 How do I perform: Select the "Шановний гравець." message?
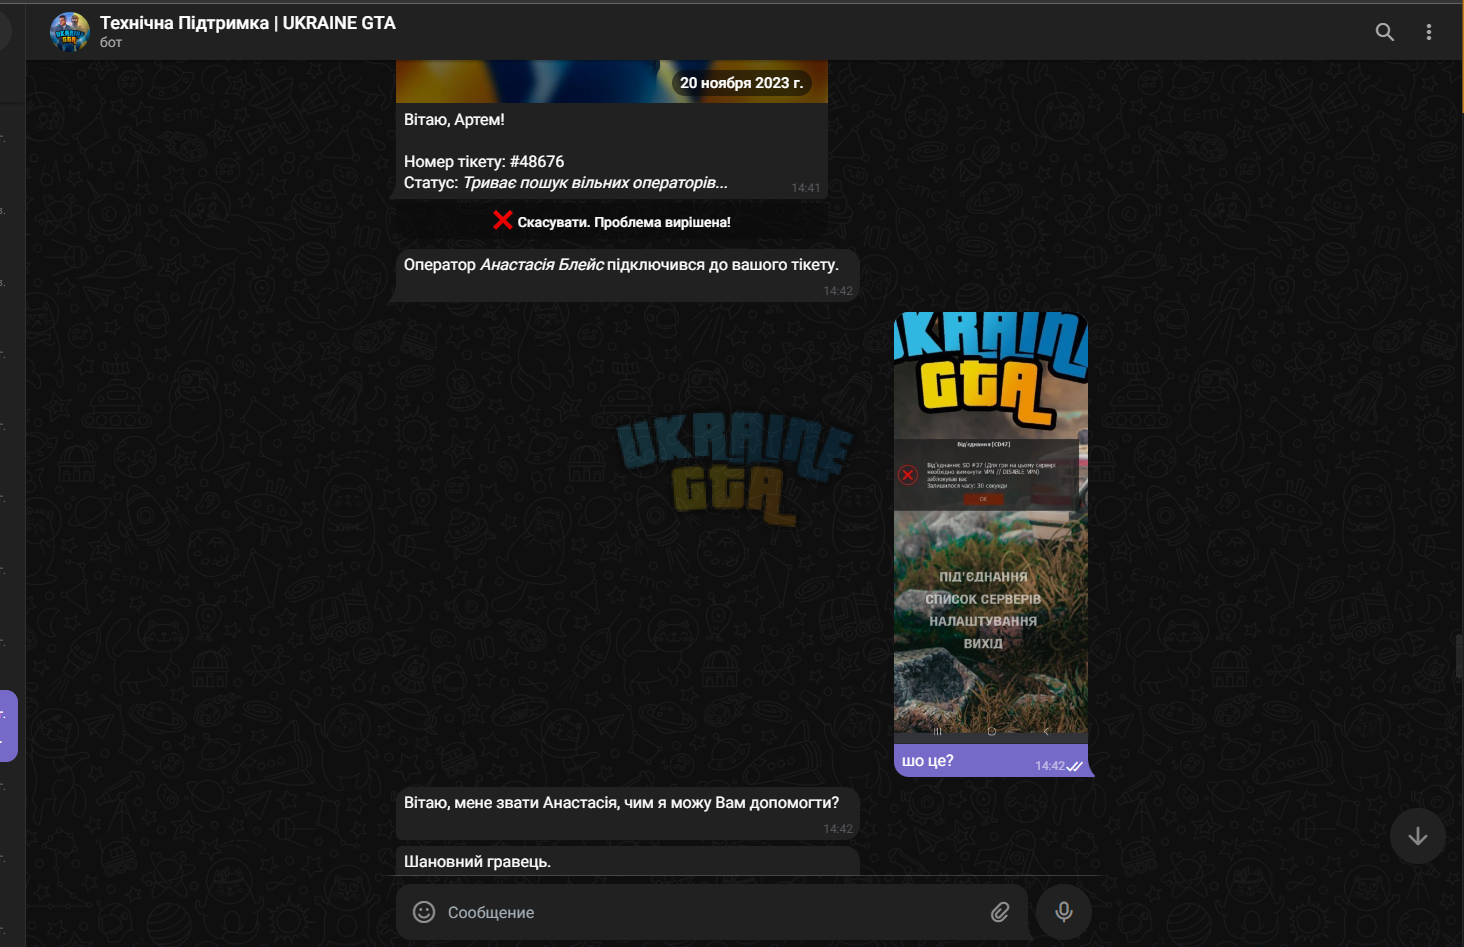(x=477, y=861)
